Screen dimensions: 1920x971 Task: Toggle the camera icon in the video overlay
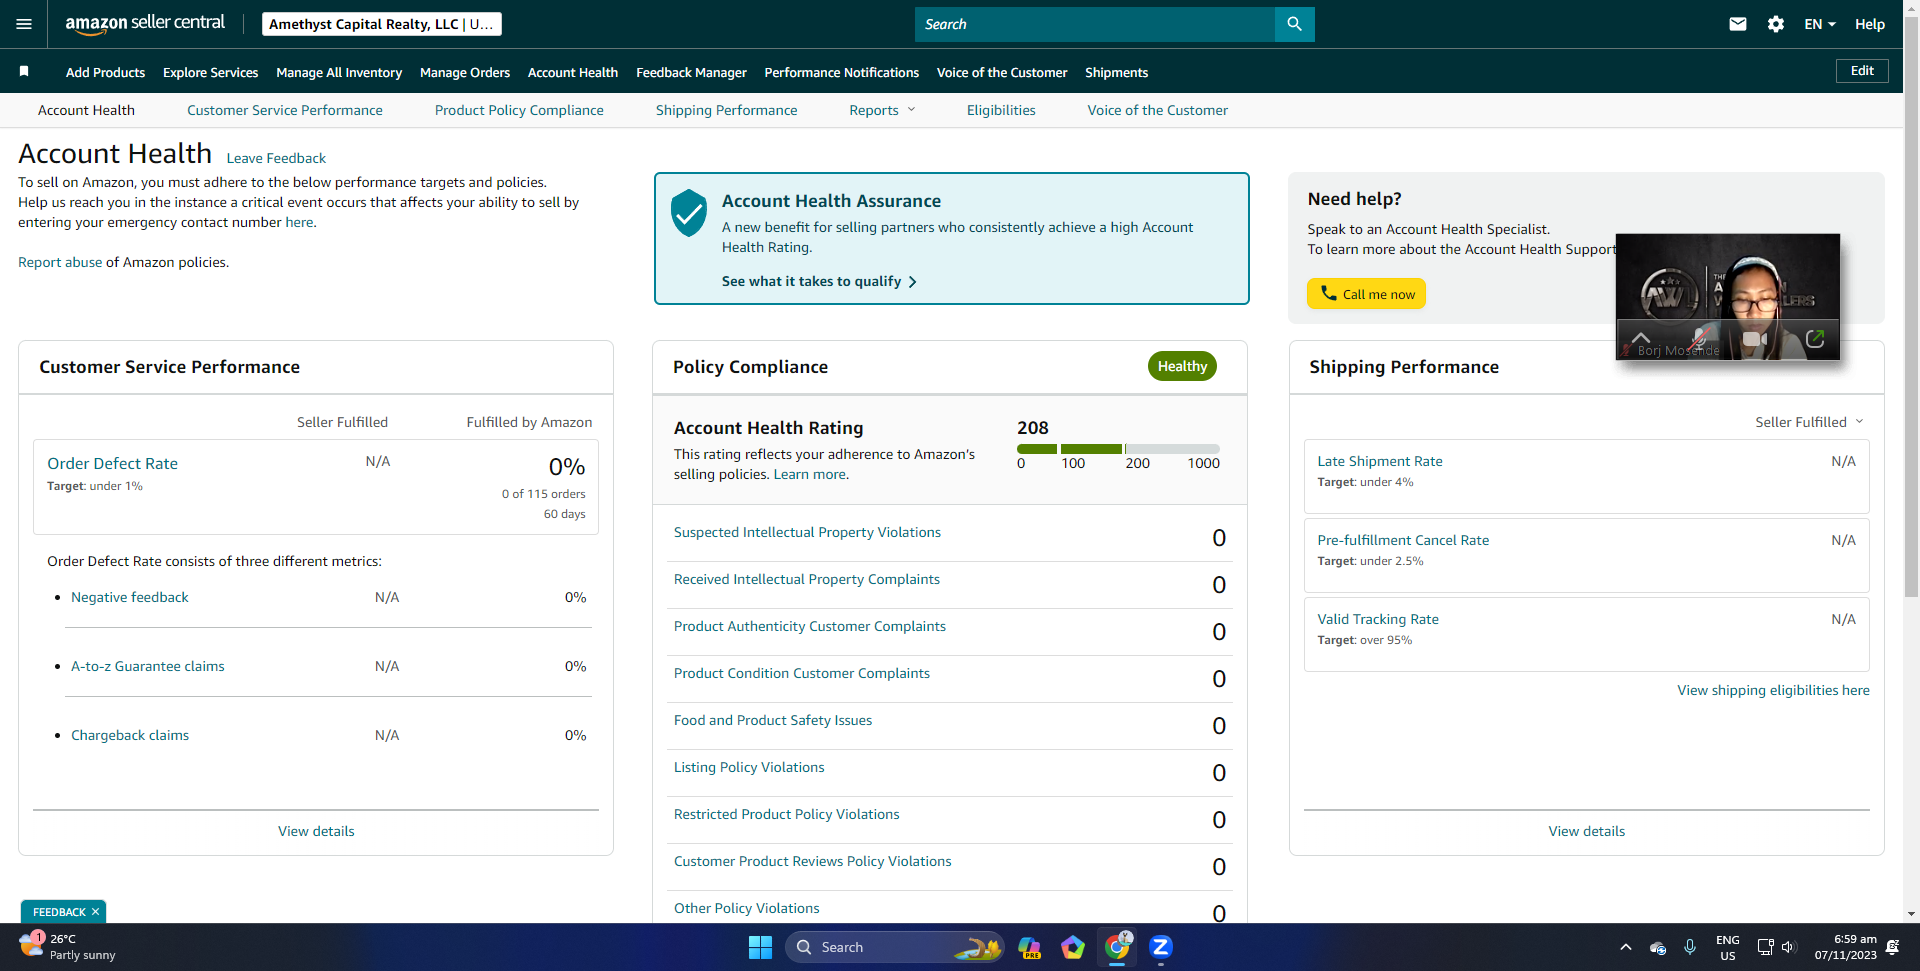[x=1755, y=339]
